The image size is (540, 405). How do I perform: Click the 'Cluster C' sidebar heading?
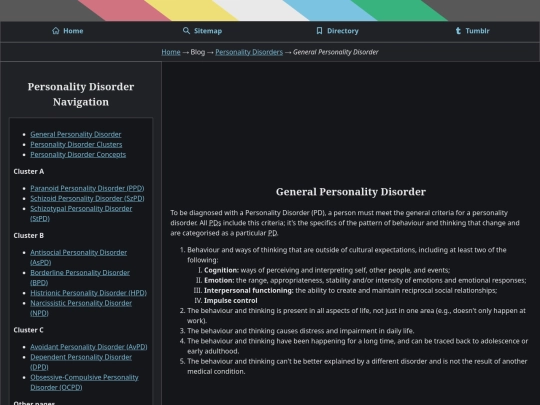(29, 330)
